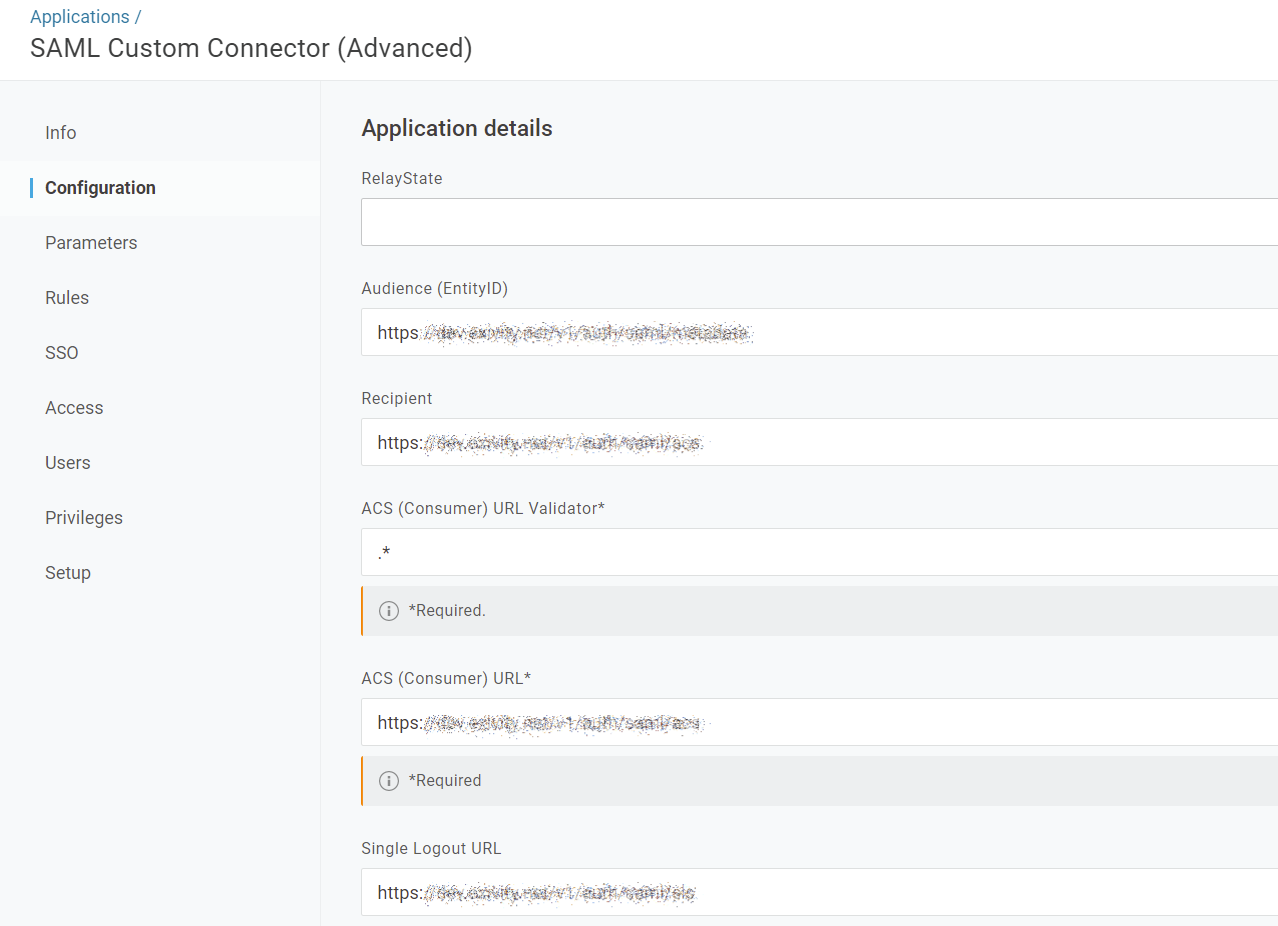Click the Audience (EntityID) field

819,332
